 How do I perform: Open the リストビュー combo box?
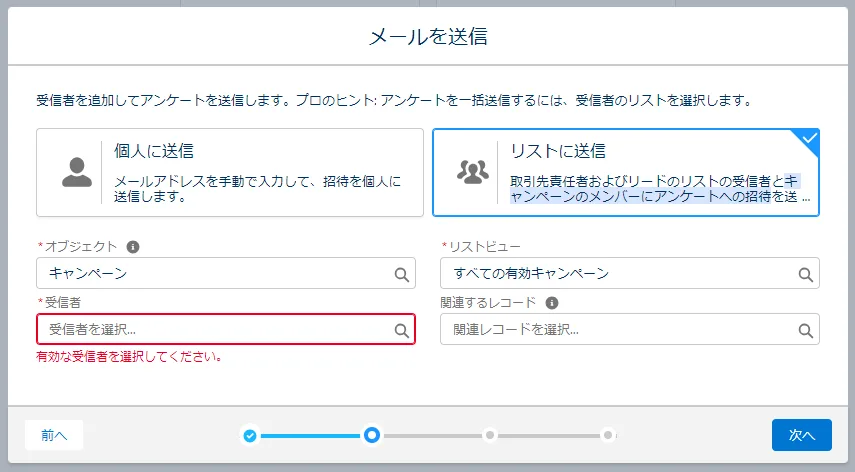620,274
